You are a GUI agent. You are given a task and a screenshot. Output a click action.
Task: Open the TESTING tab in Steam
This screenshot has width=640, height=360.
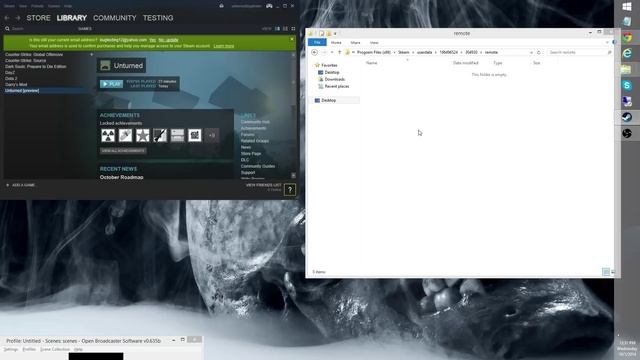[158, 18]
